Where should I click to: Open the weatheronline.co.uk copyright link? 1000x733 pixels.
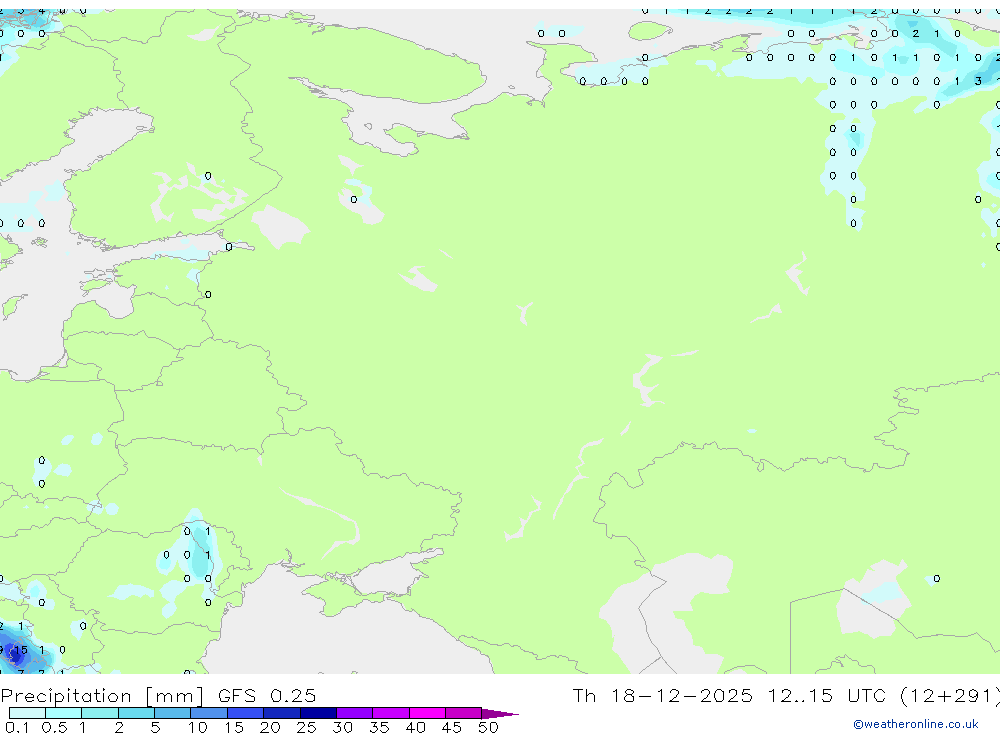915,724
